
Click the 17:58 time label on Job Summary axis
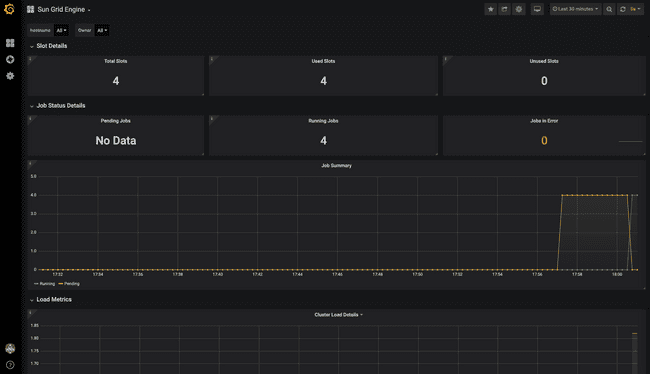pyautogui.click(x=577, y=274)
